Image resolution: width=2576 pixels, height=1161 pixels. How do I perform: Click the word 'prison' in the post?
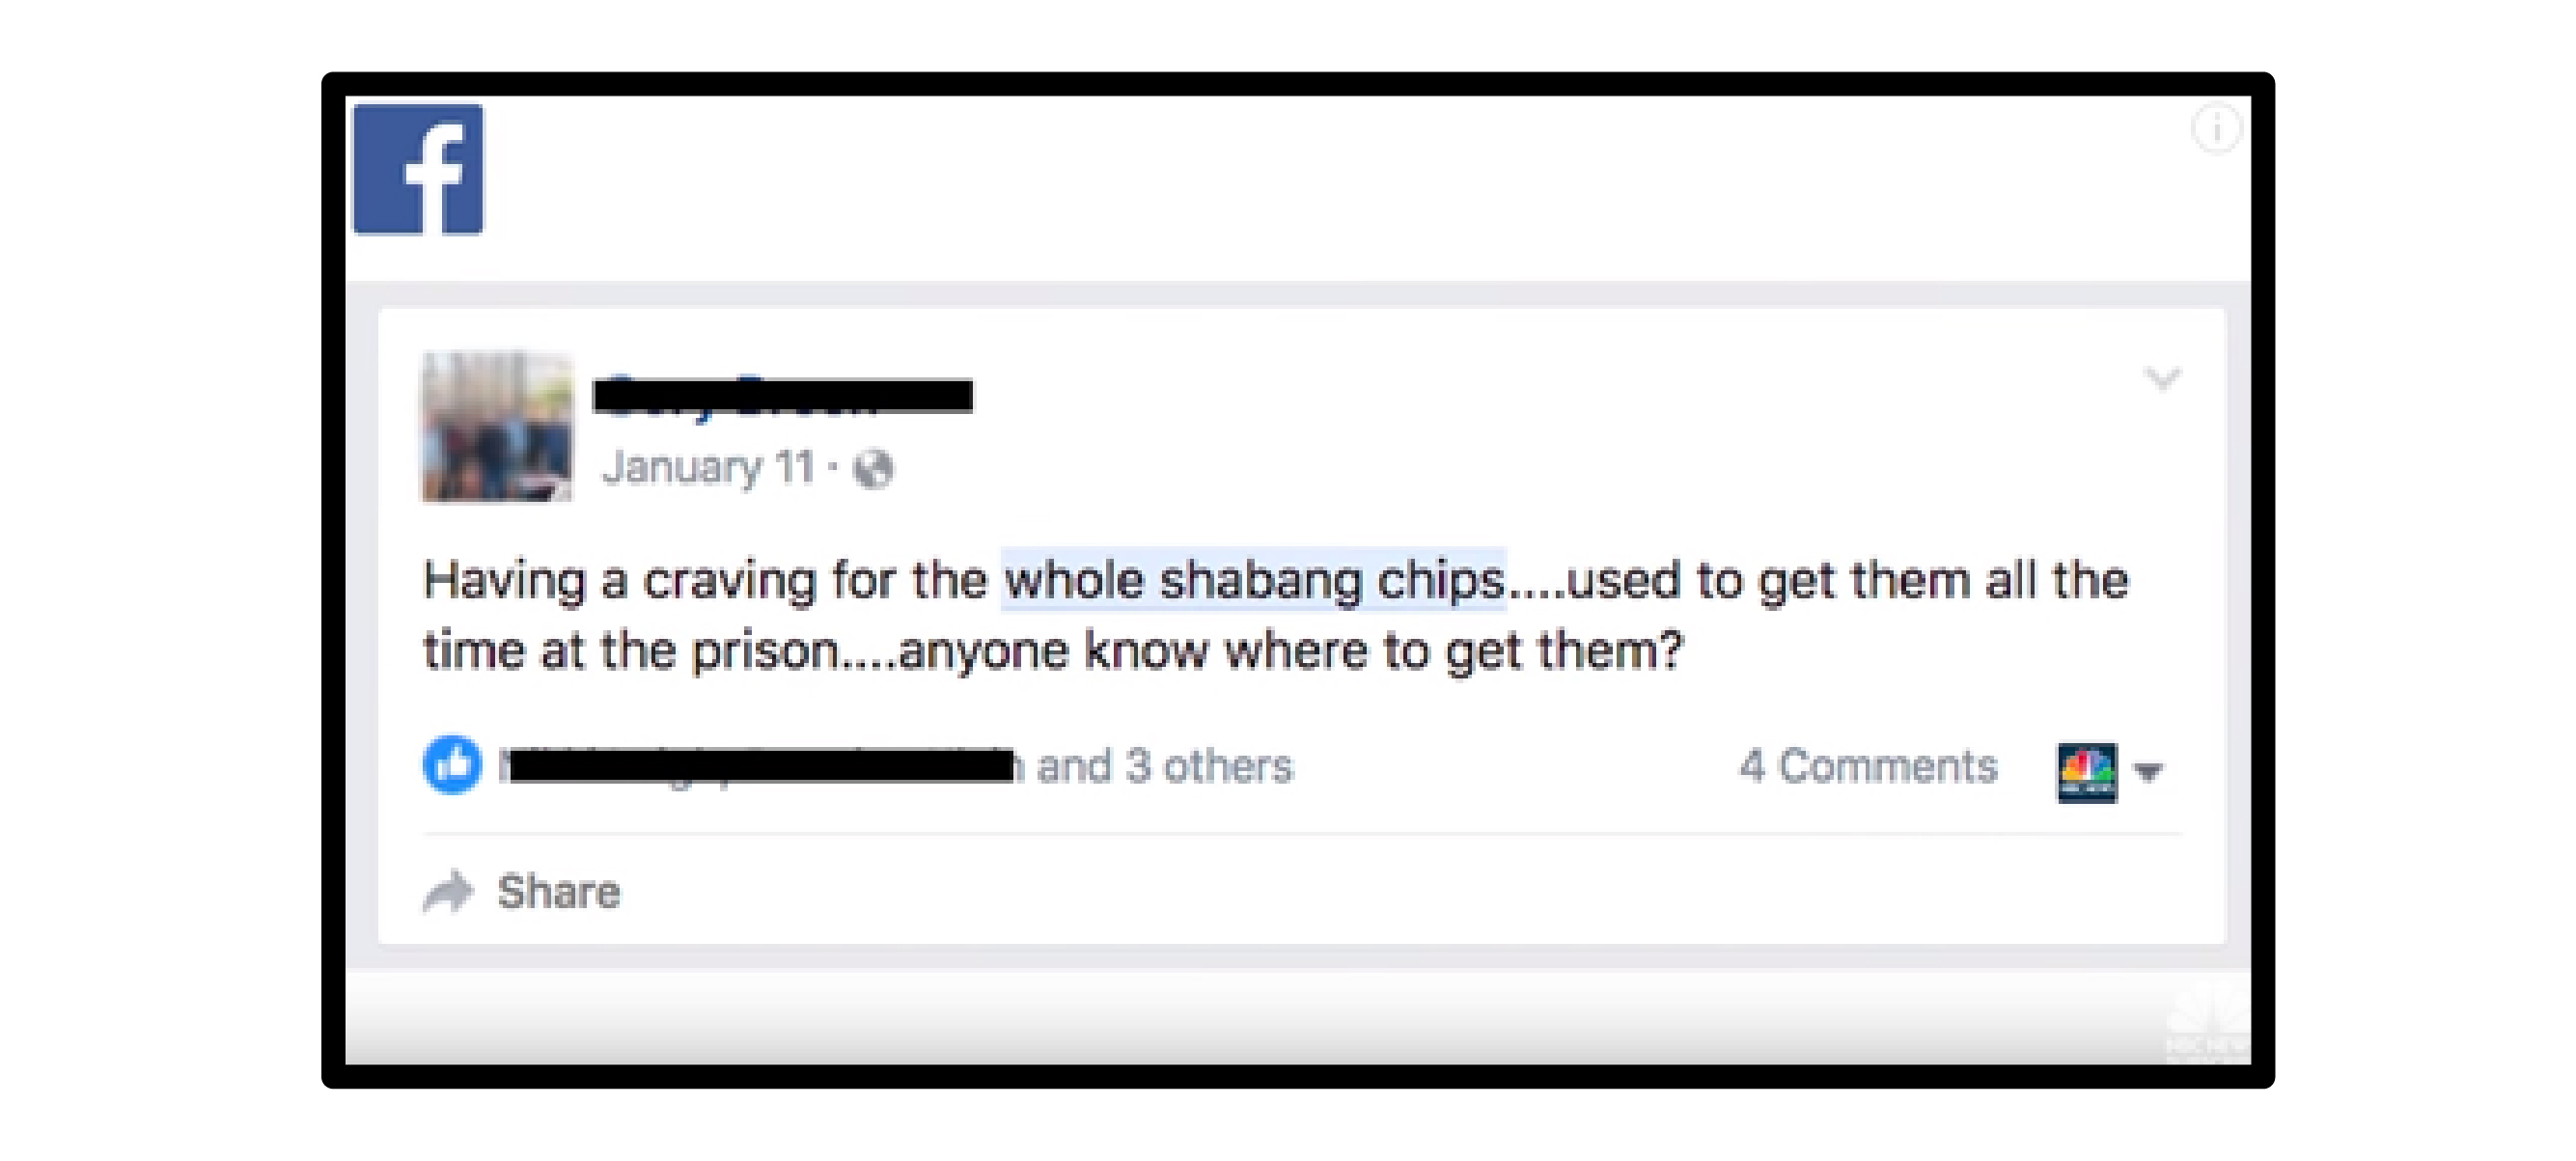pyautogui.click(x=765, y=651)
